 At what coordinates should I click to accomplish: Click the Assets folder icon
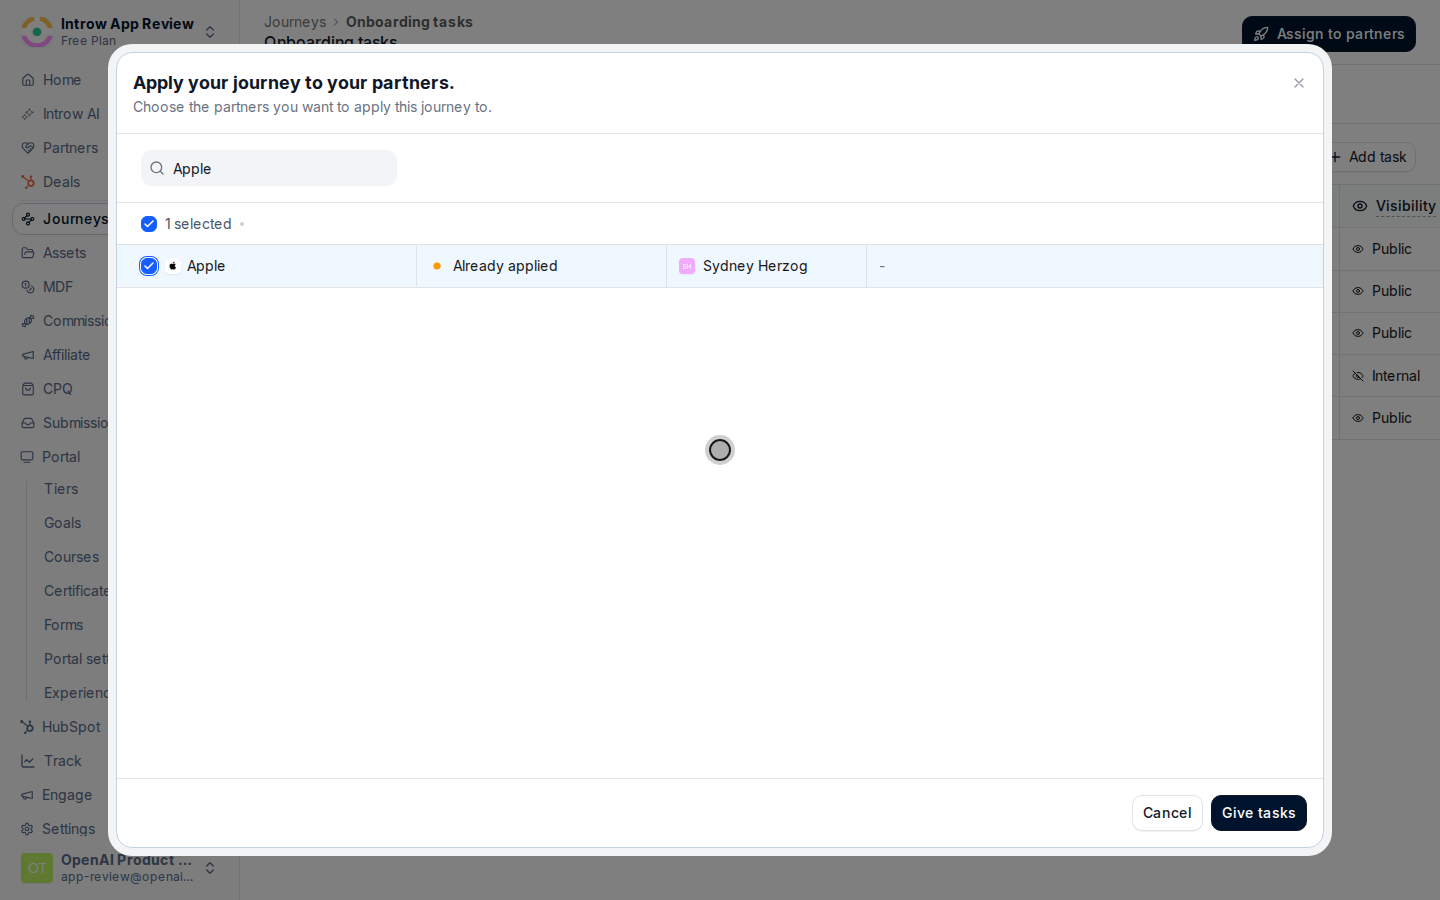pos(28,253)
